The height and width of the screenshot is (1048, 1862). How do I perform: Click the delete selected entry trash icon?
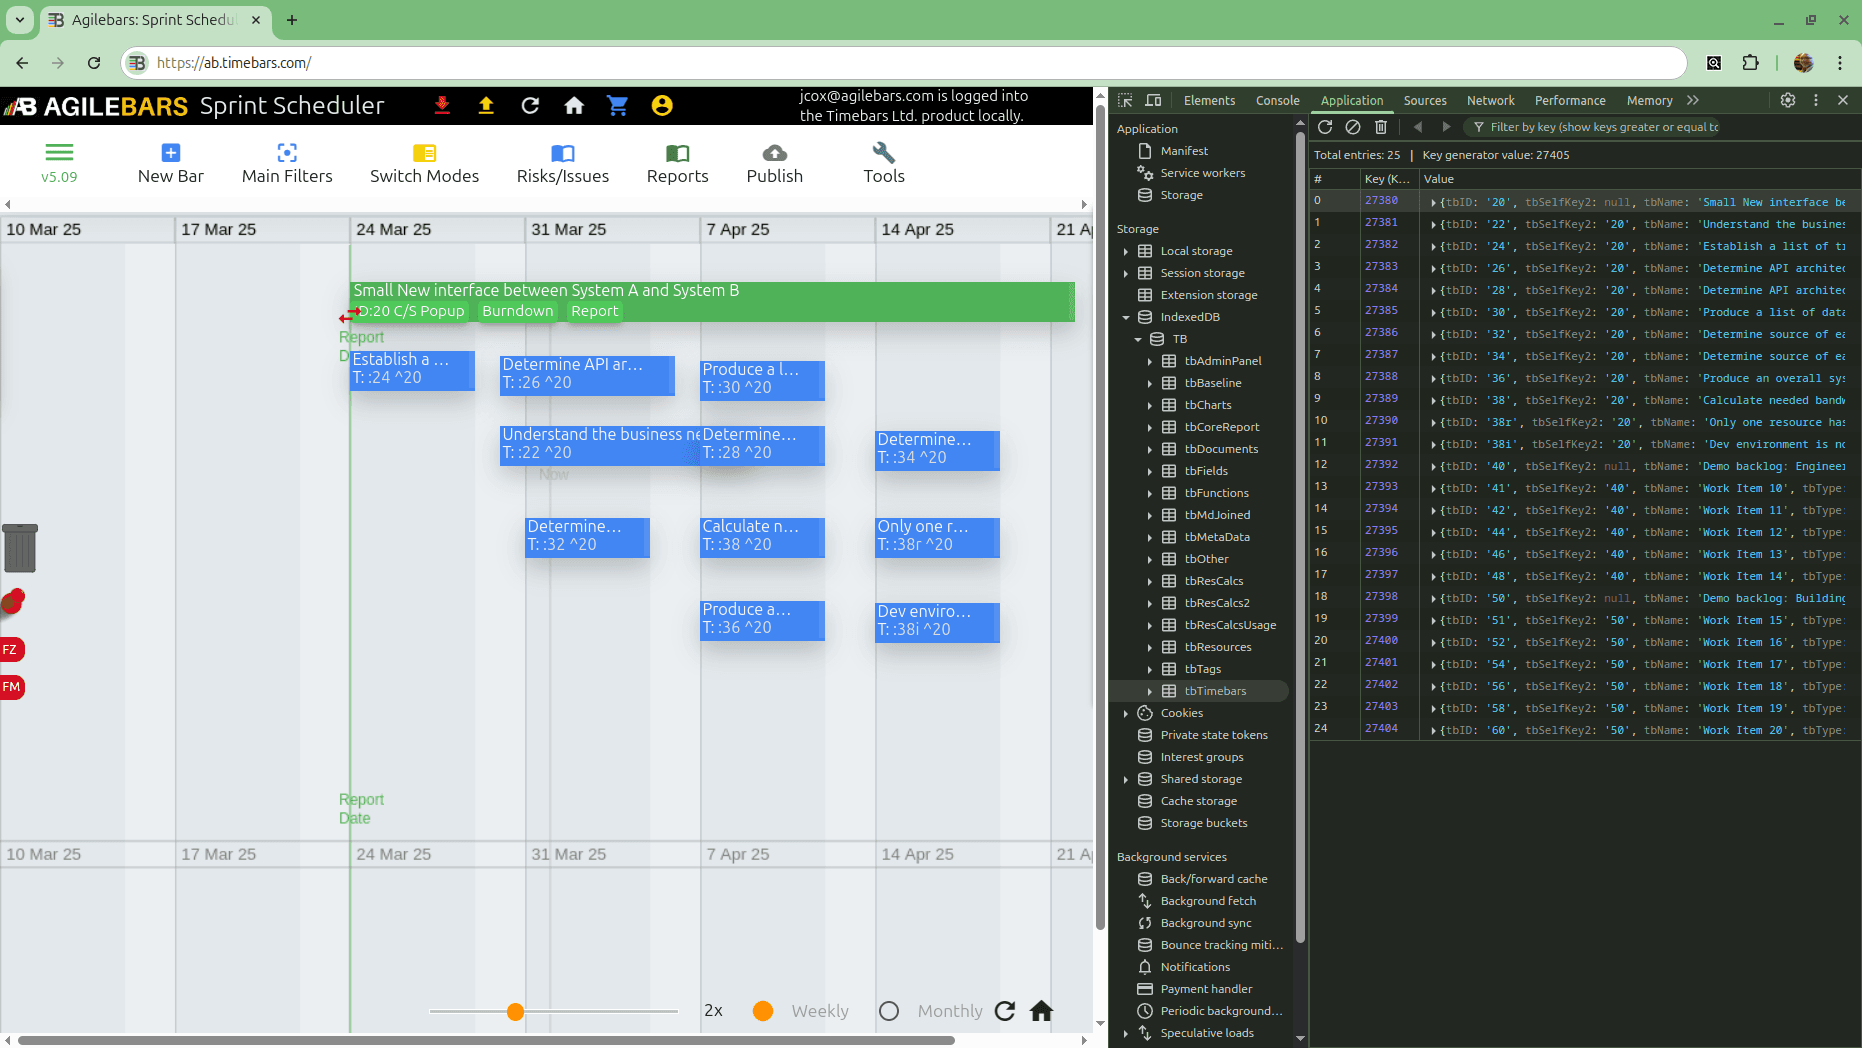click(x=1381, y=127)
